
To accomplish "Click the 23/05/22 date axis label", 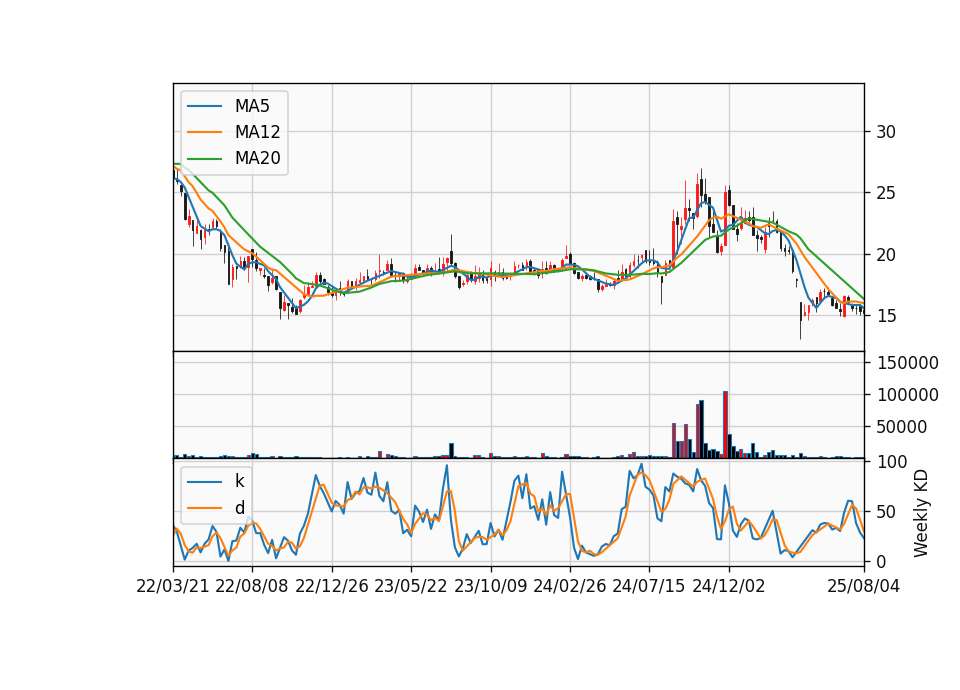I will tap(411, 586).
